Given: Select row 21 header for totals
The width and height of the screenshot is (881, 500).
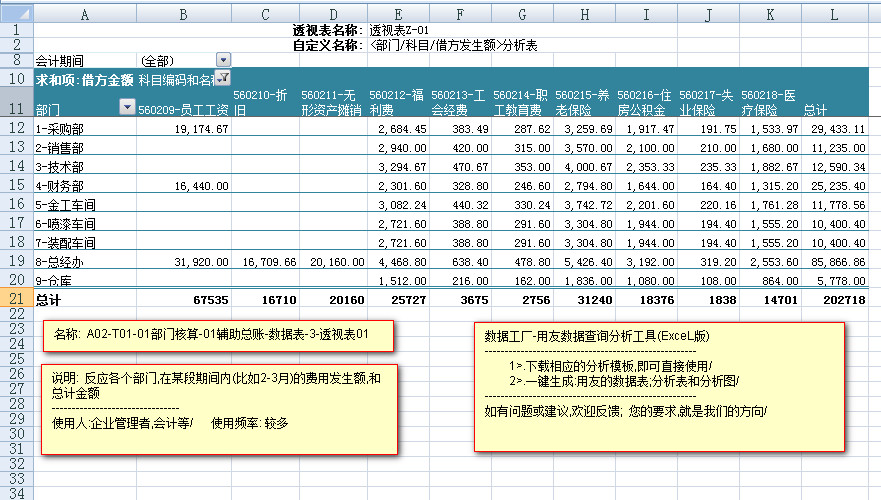Looking at the screenshot, I should click(x=16, y=299).
